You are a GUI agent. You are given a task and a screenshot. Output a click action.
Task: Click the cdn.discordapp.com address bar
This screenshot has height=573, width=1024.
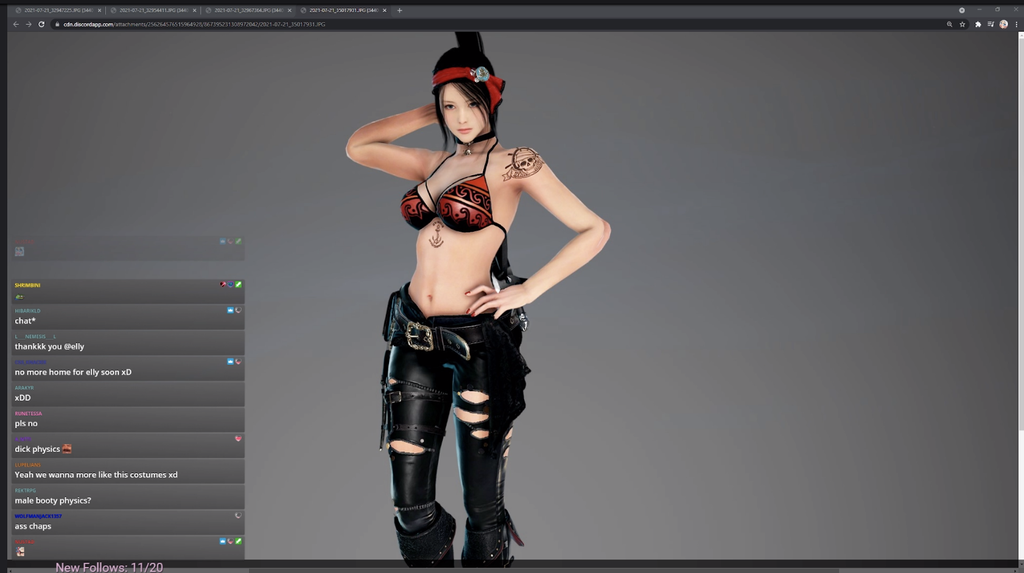(496, 24)
